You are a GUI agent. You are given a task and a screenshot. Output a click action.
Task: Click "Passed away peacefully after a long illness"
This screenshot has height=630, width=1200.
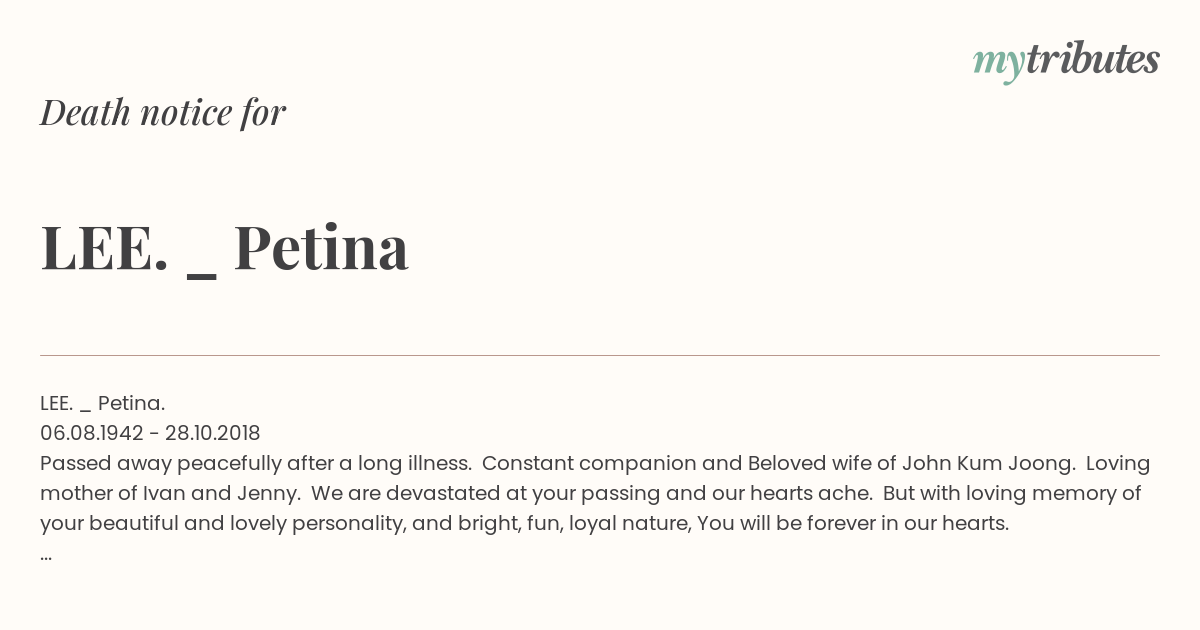point(255,463)
